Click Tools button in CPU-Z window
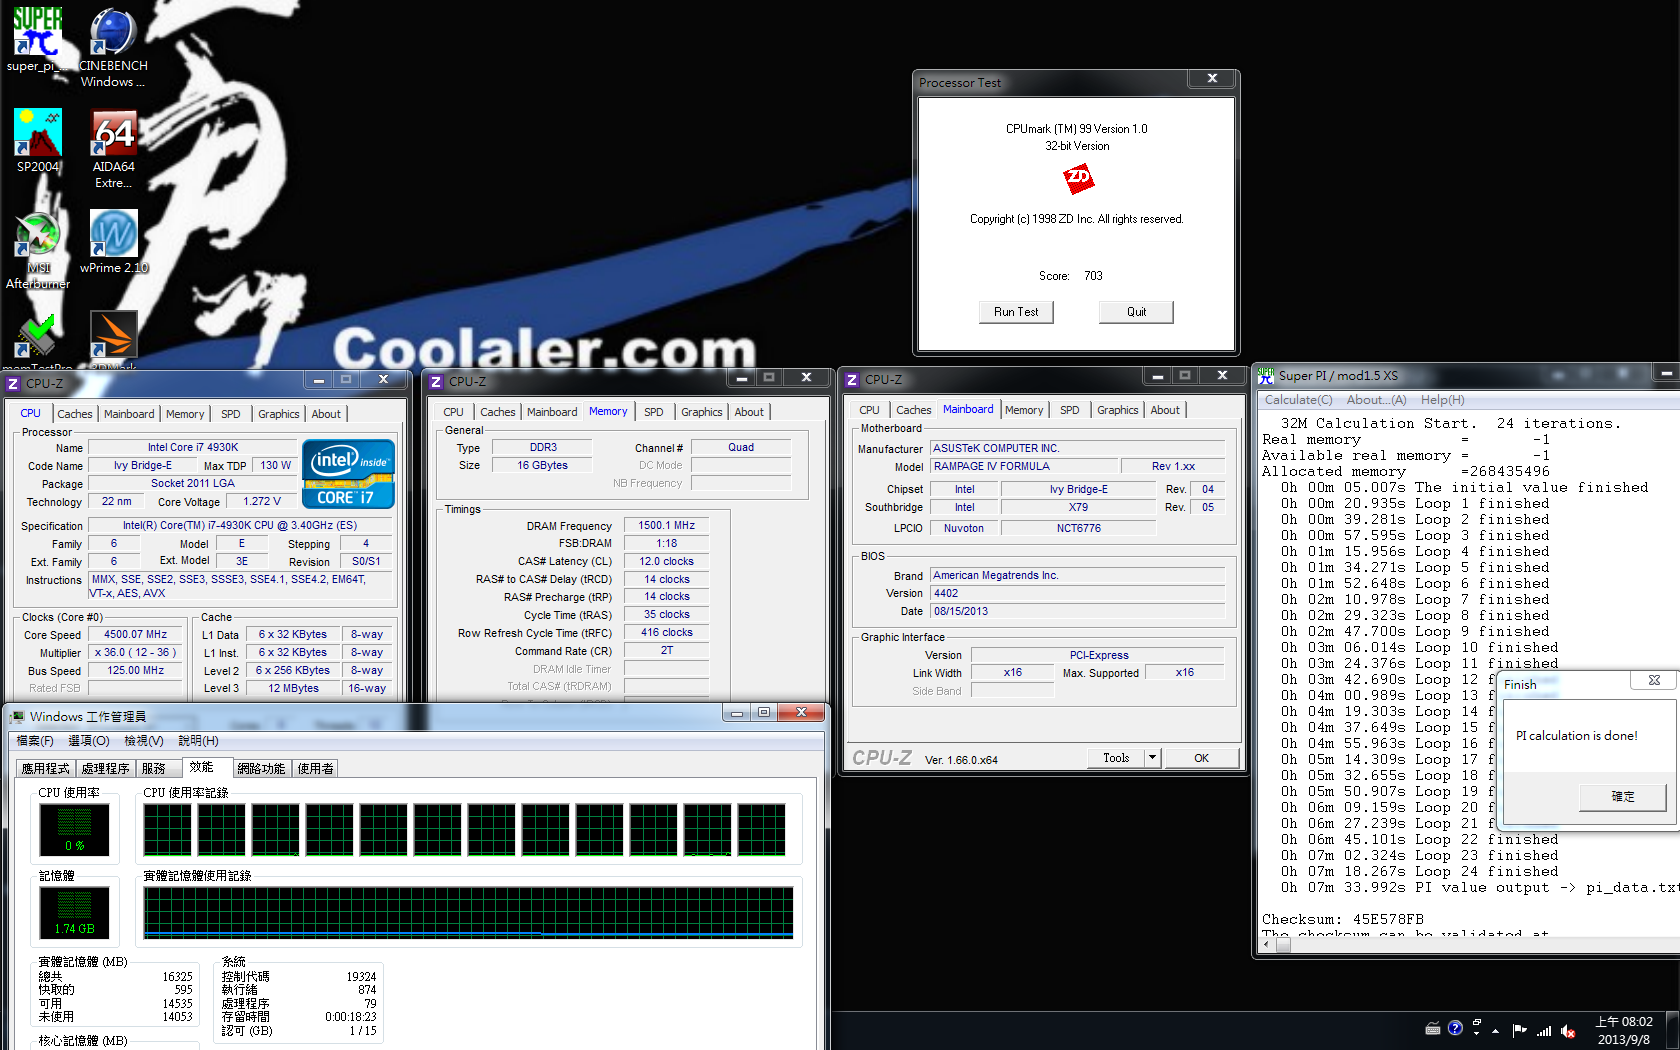The width and height of the screenshot is (1680, 1050). coord(1116,758)
